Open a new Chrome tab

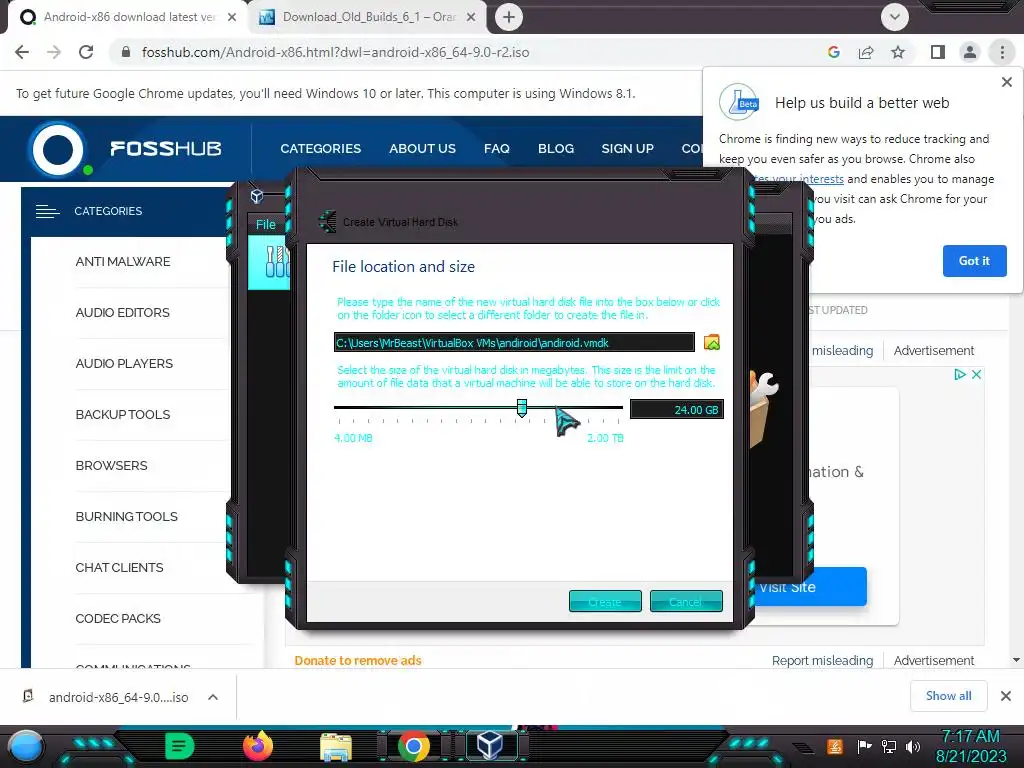click(509, 17)
